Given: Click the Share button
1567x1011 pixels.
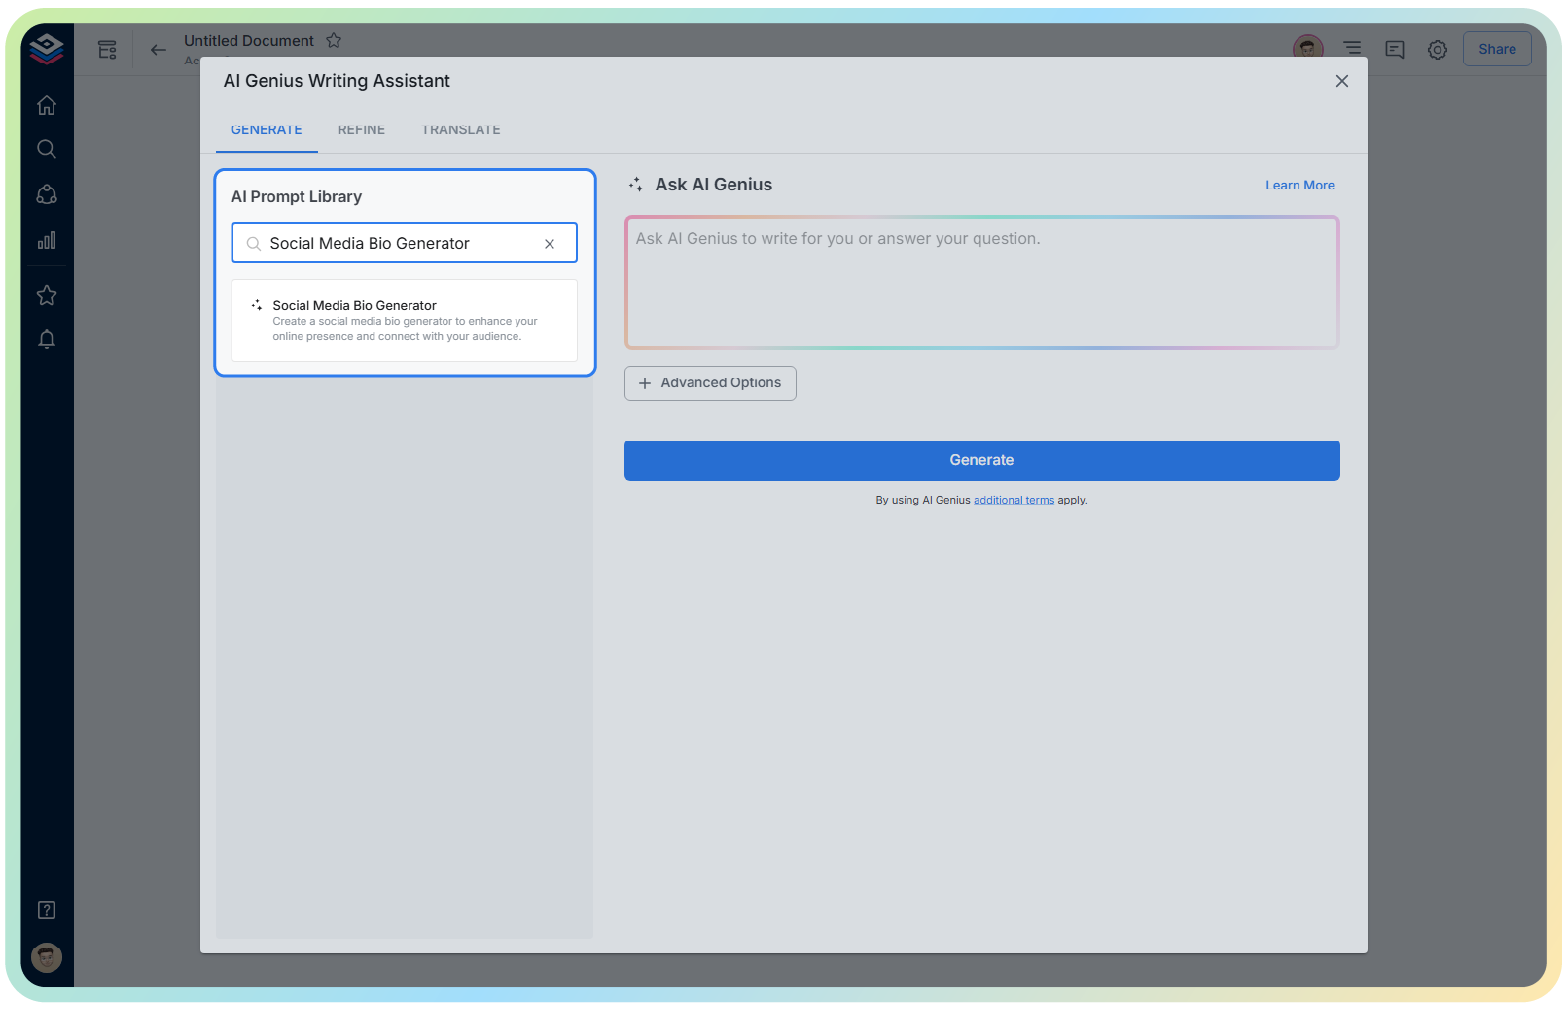Looking at the screenshot, I should (x=1497, y=49).
